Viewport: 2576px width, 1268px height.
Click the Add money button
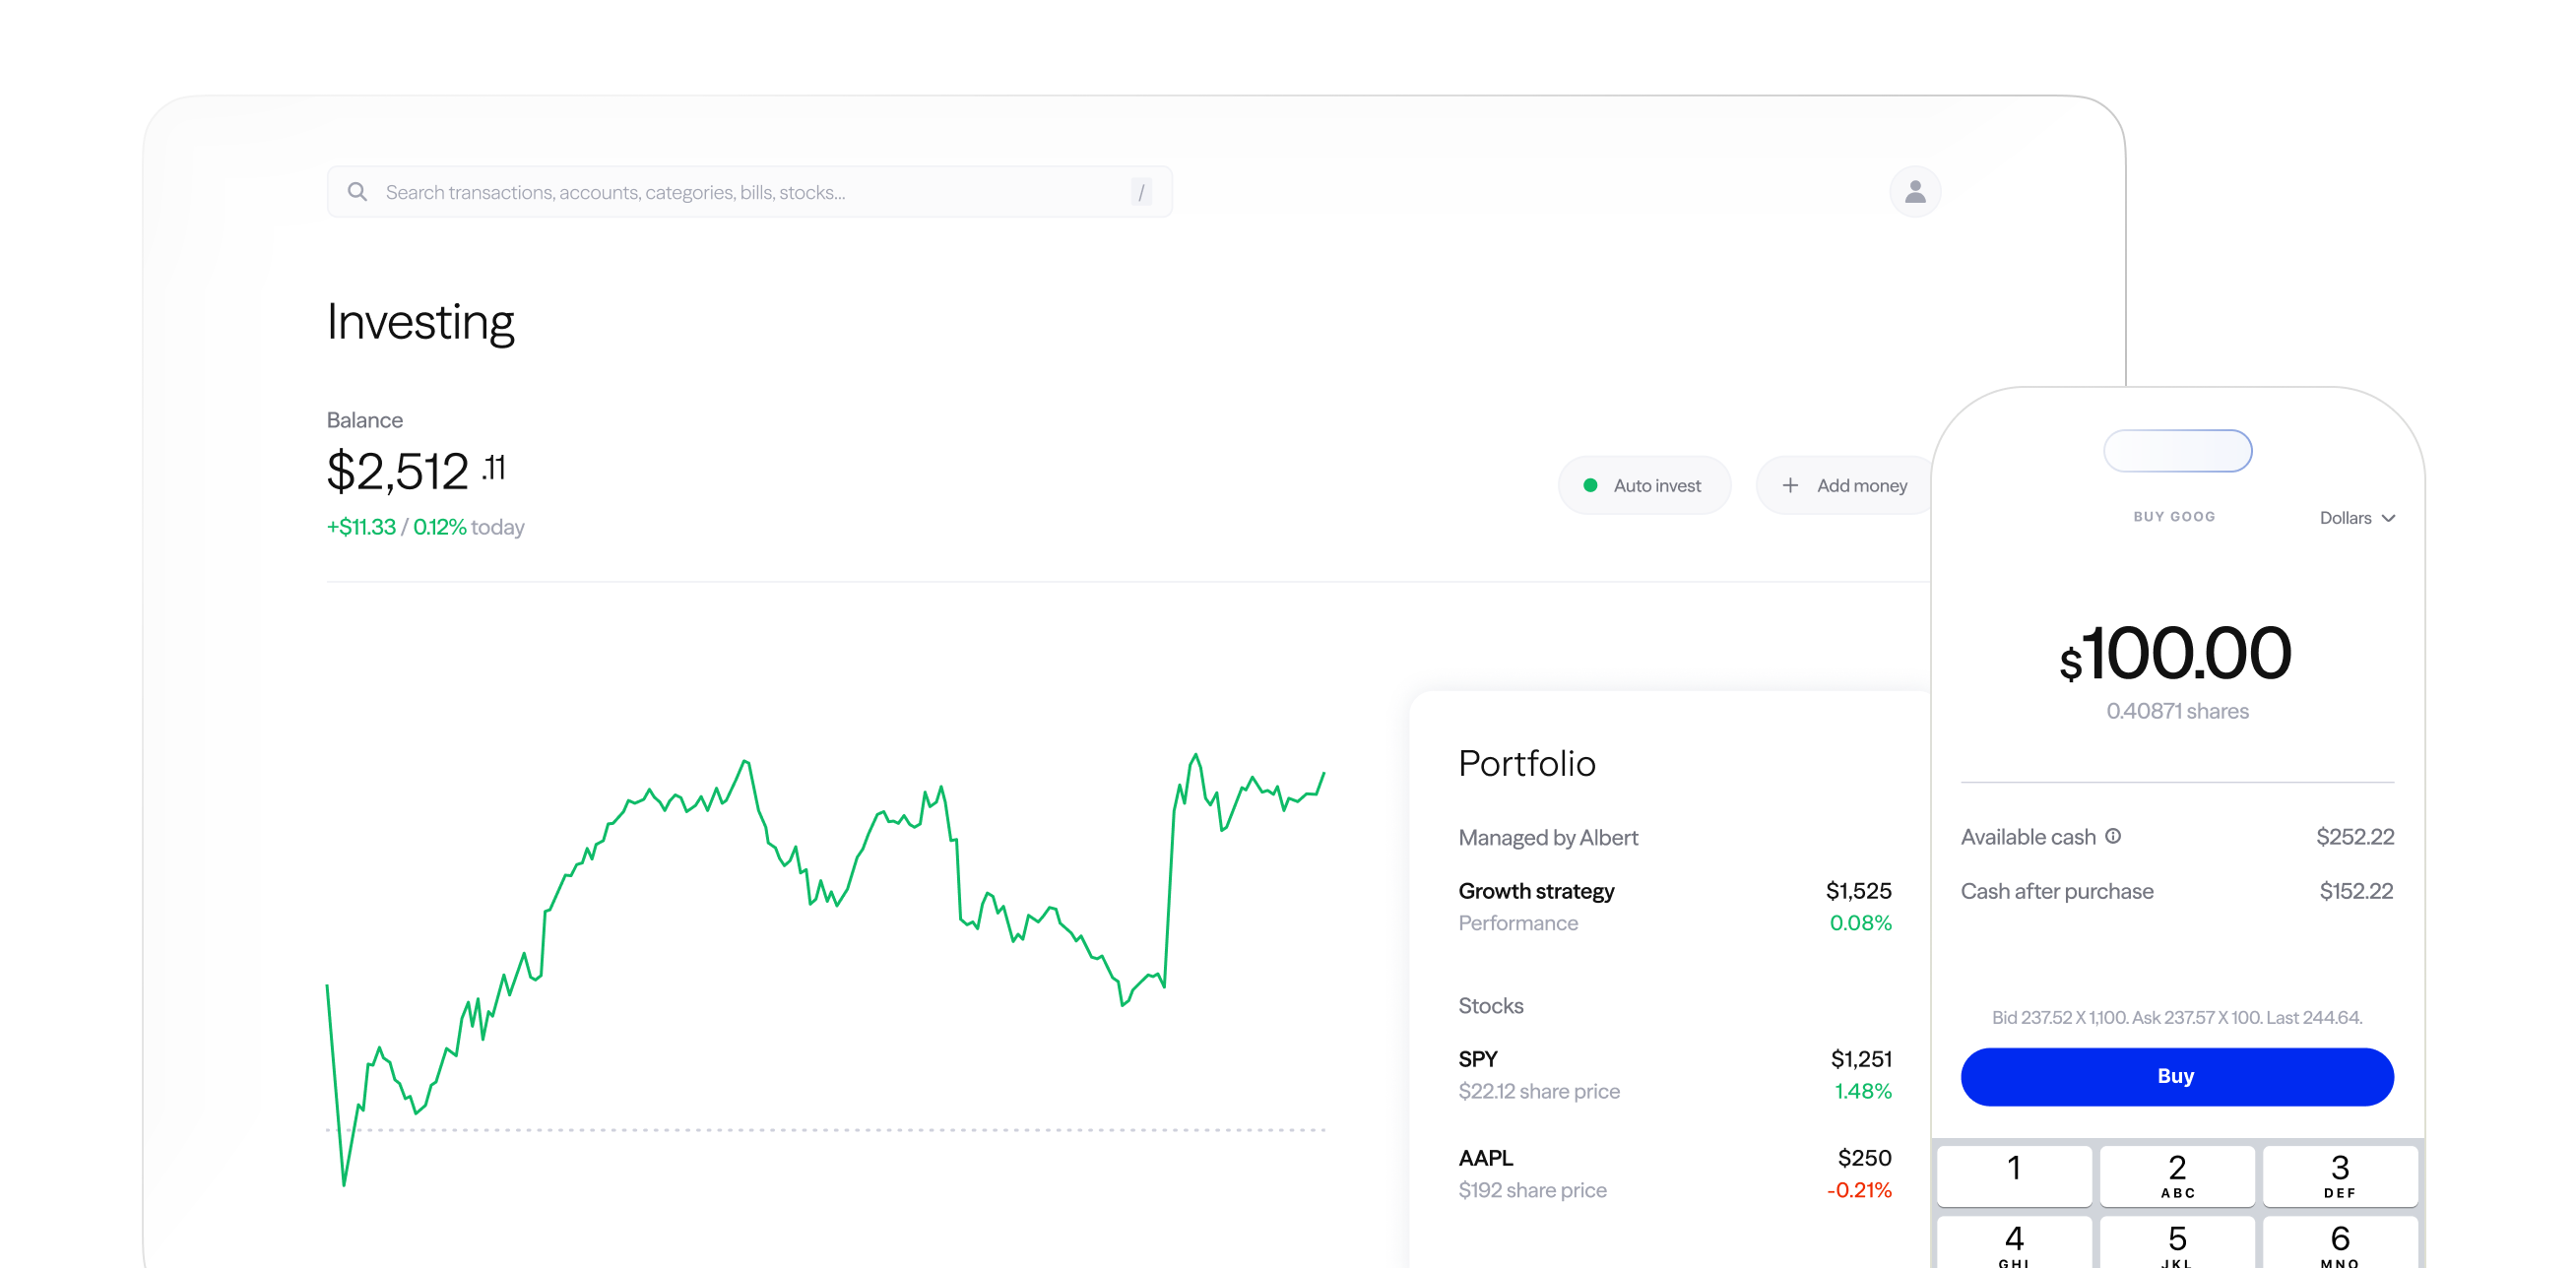click(1845, 485)
